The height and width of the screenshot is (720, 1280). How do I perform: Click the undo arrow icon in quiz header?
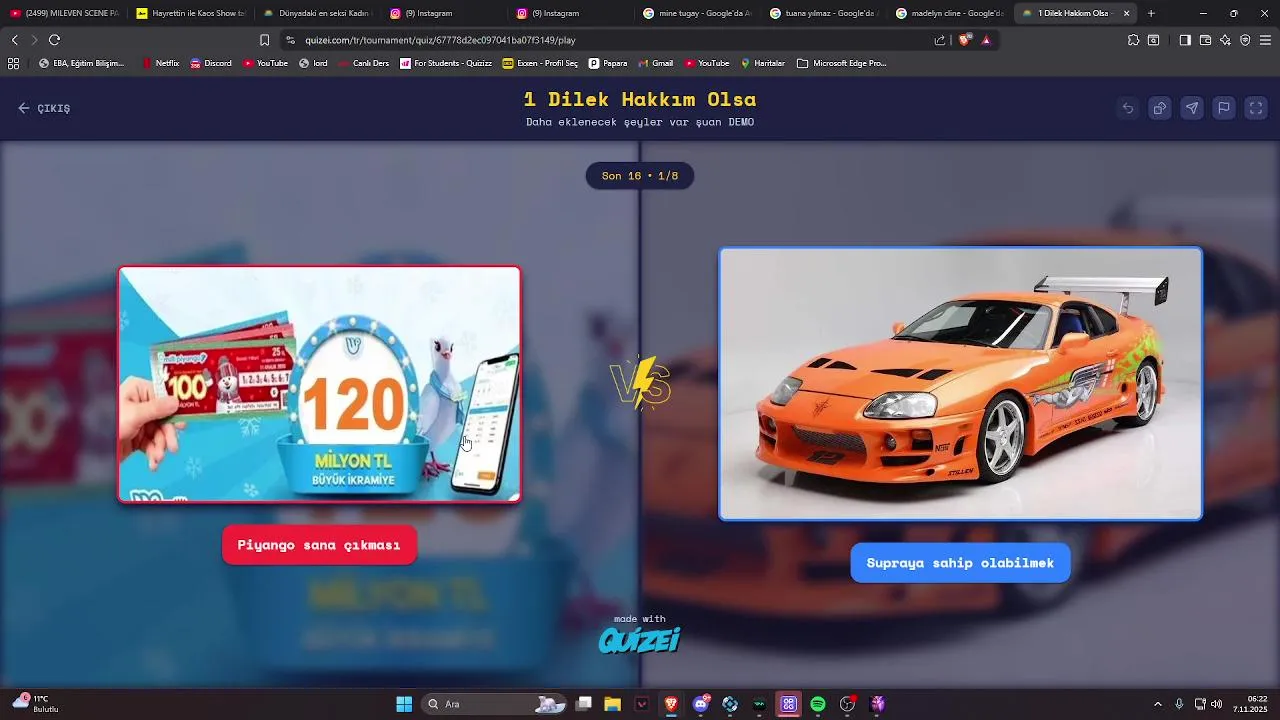(1128, 108)
